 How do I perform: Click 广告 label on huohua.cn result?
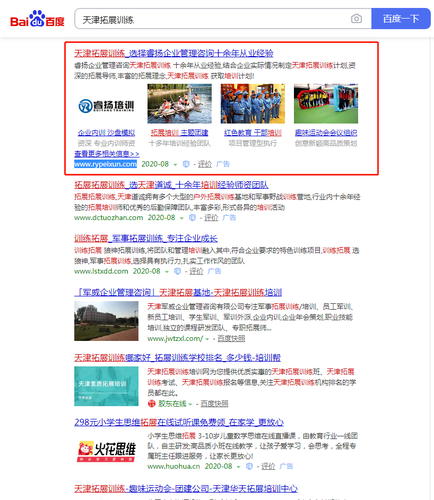tap(286, 466)
